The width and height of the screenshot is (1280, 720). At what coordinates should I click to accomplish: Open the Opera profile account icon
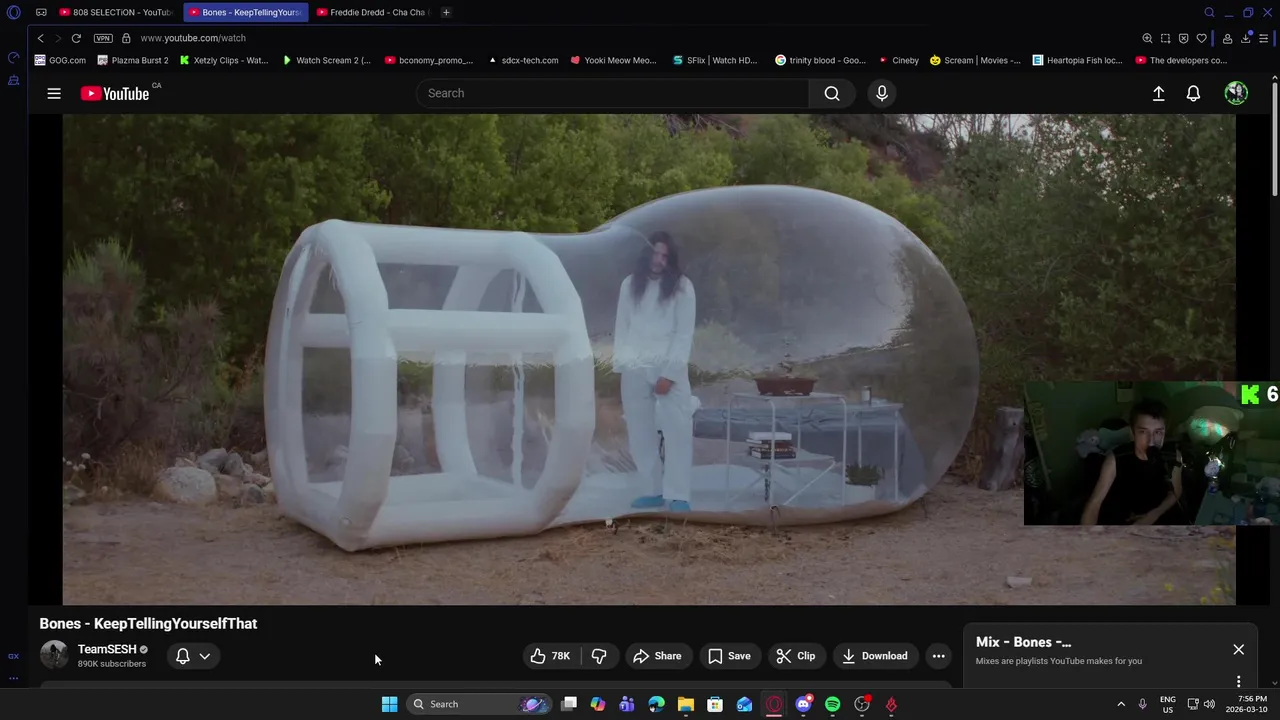1227,38
